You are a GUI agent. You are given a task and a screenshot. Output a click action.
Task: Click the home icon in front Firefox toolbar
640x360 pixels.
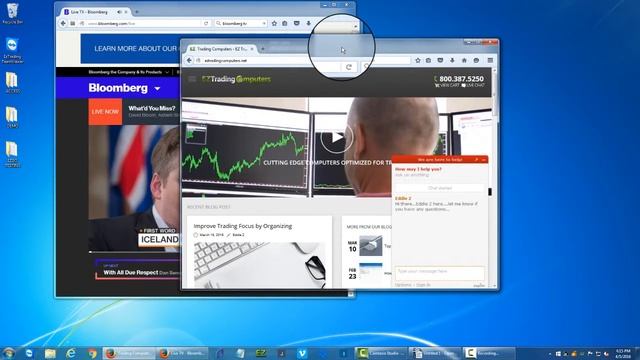(464, 60)
